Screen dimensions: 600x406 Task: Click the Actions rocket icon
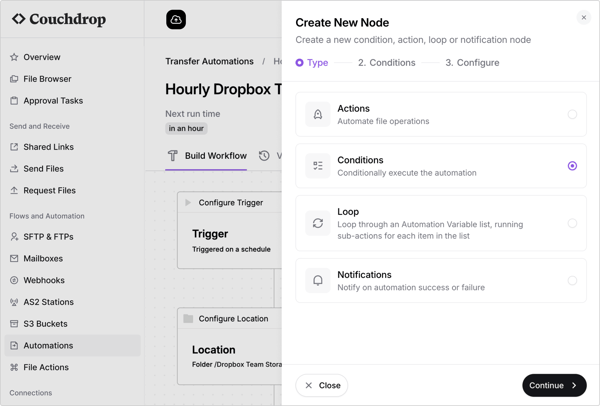(318, 114)
